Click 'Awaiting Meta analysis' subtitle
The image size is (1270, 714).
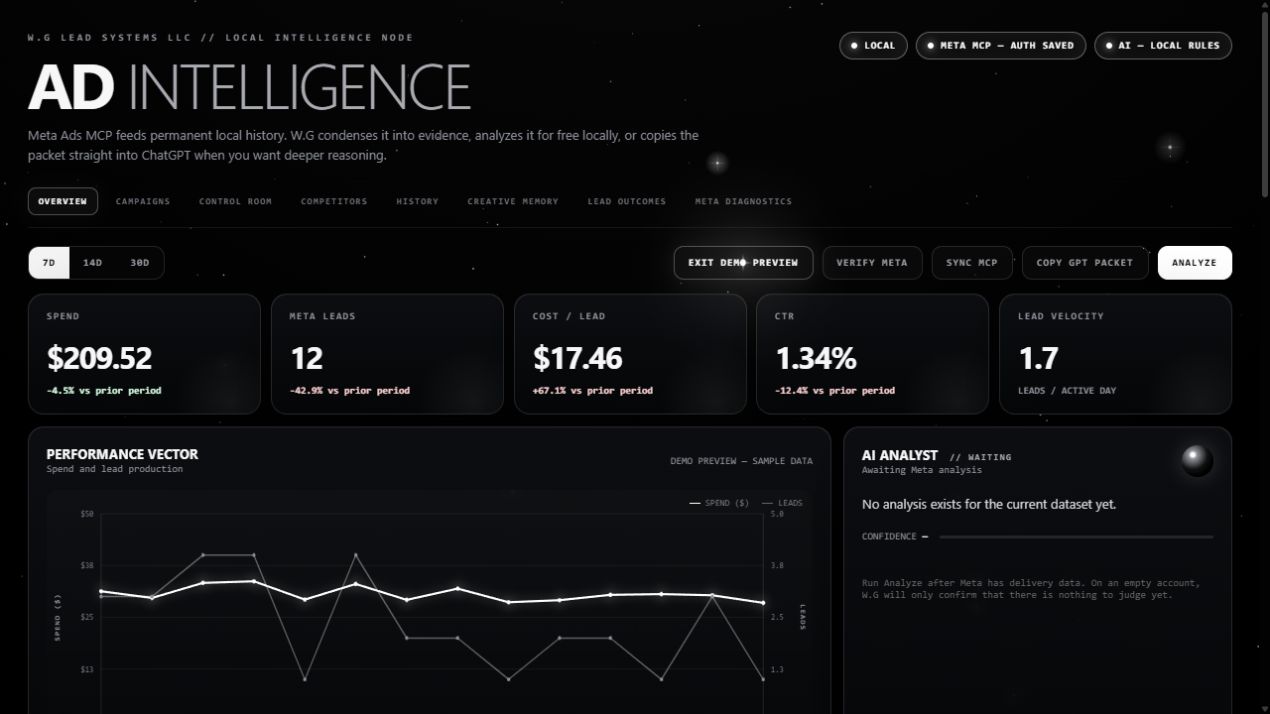coord(921,470)
